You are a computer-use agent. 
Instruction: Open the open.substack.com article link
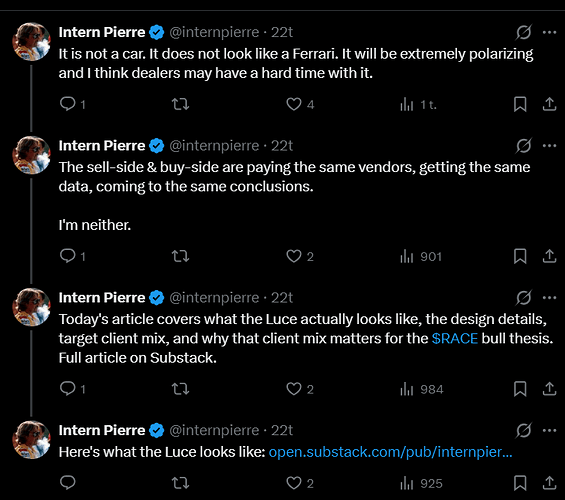coord(390,452)
